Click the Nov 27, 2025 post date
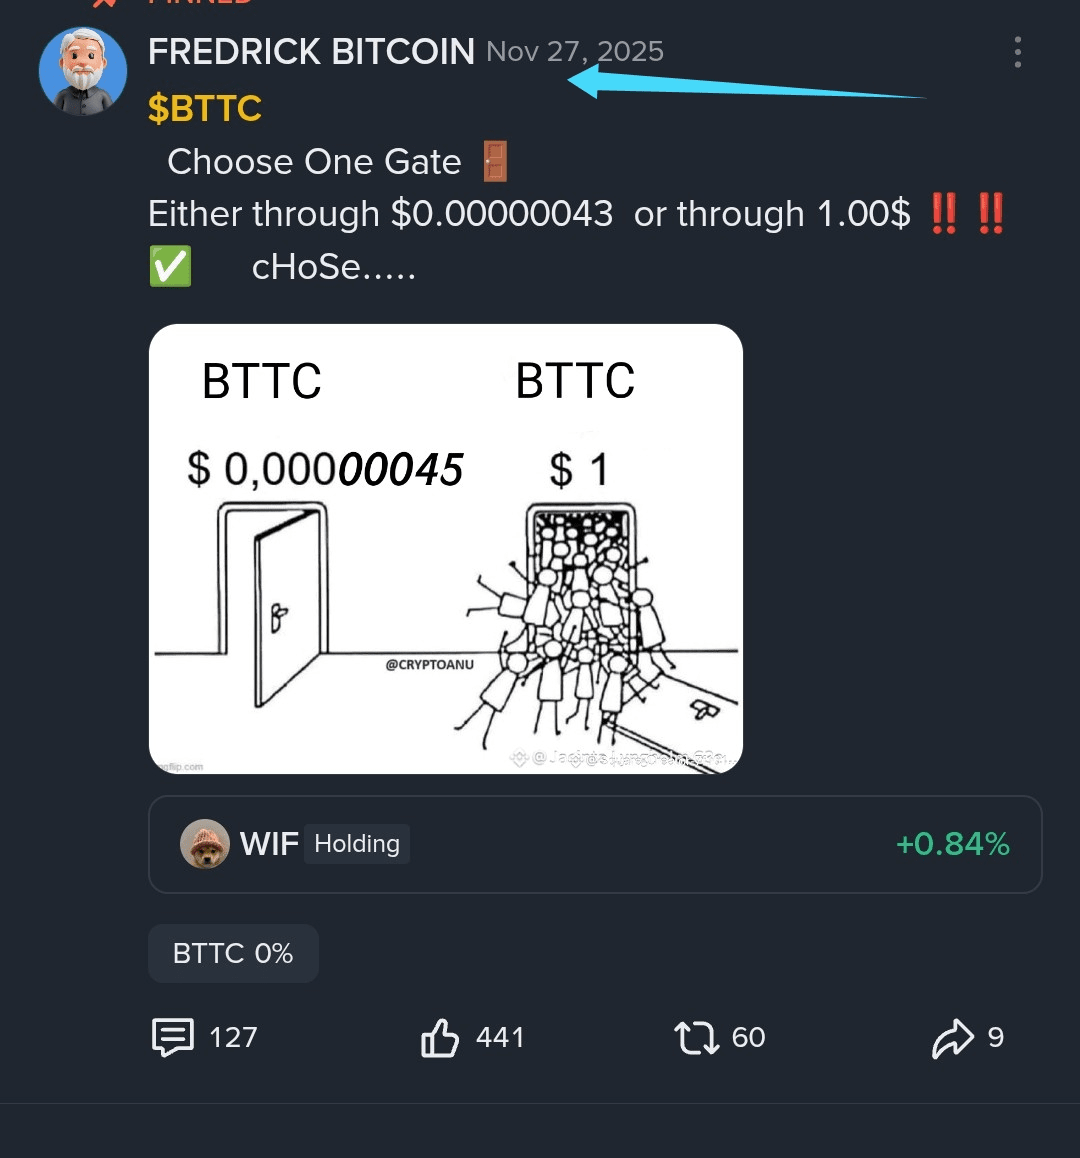Image resolution: width=1080 pixels, height=1158 pixels. [x=575, y=52]
